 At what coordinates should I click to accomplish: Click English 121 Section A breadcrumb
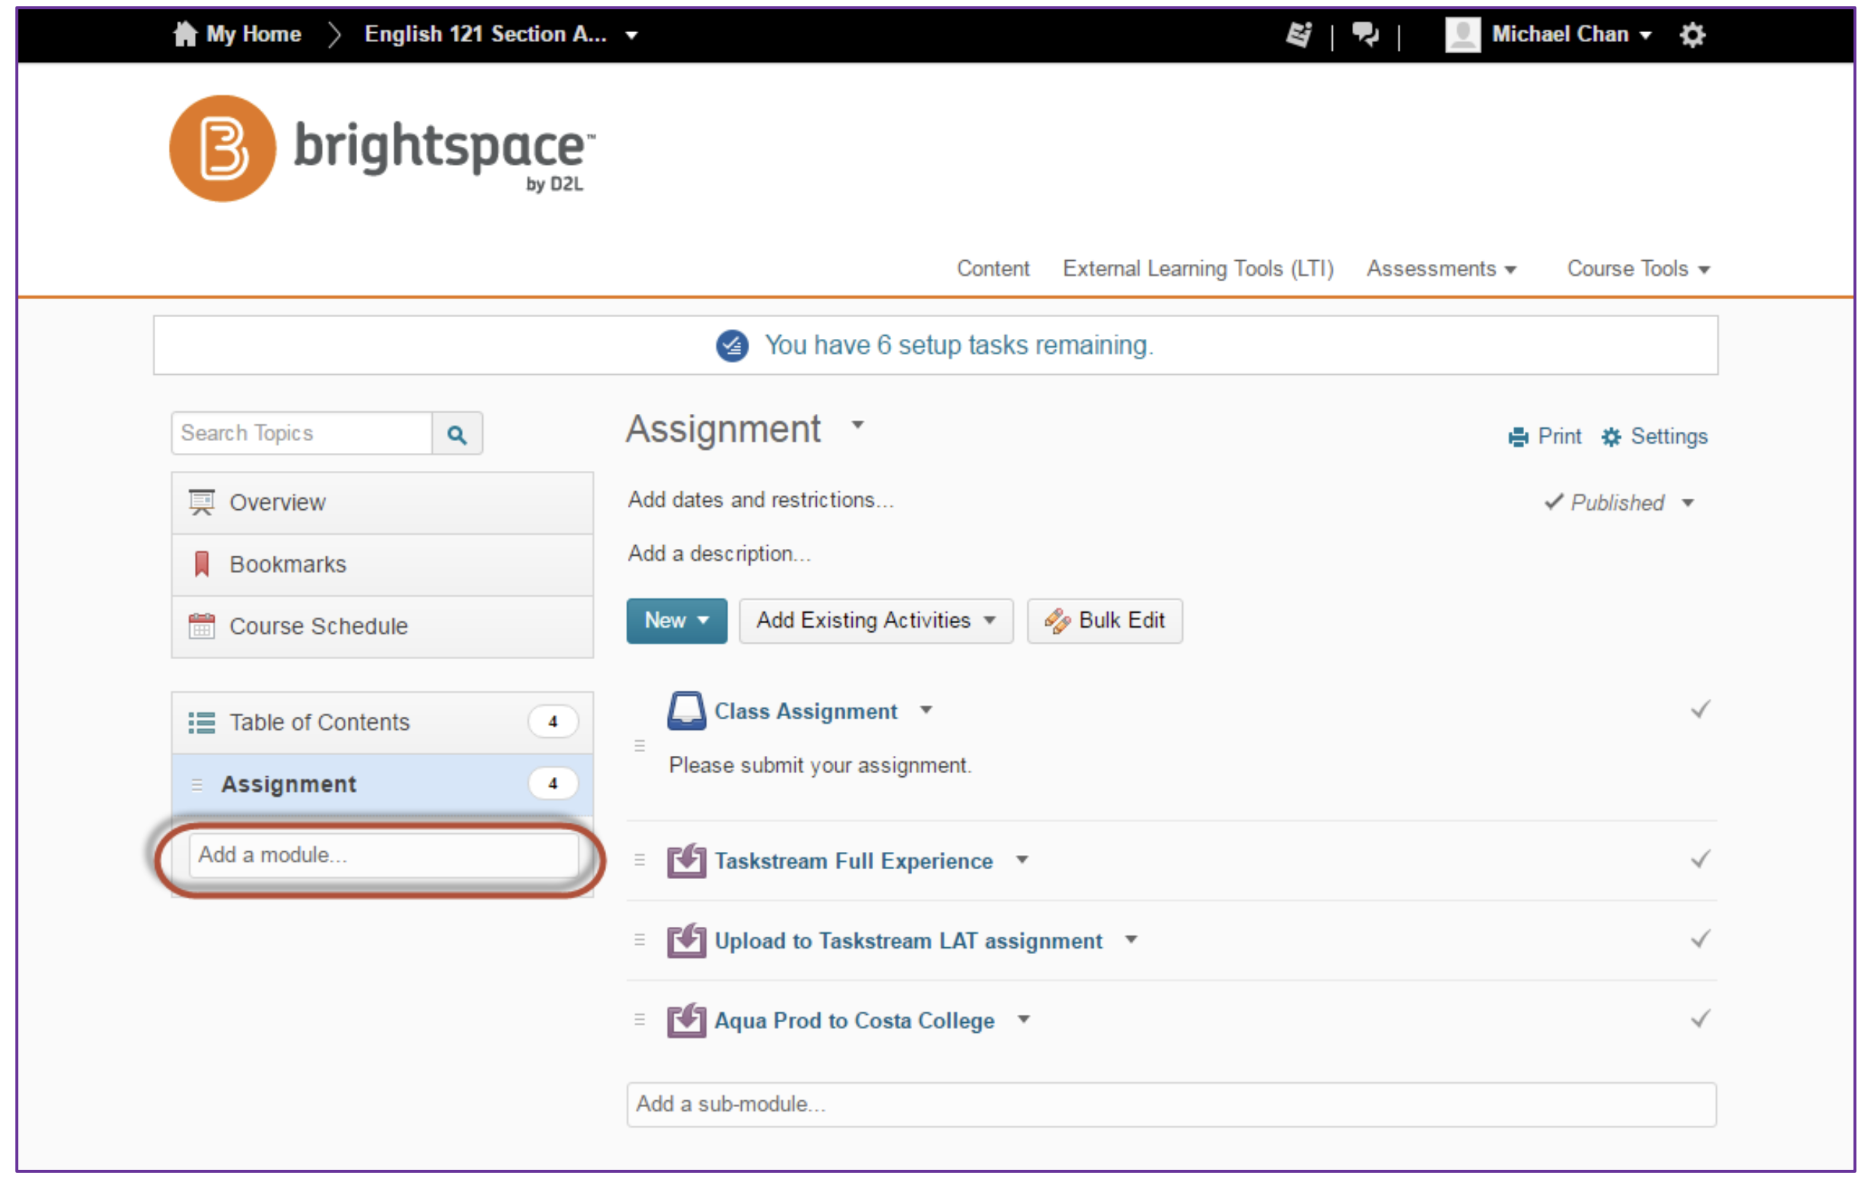[x=486, y=34]
